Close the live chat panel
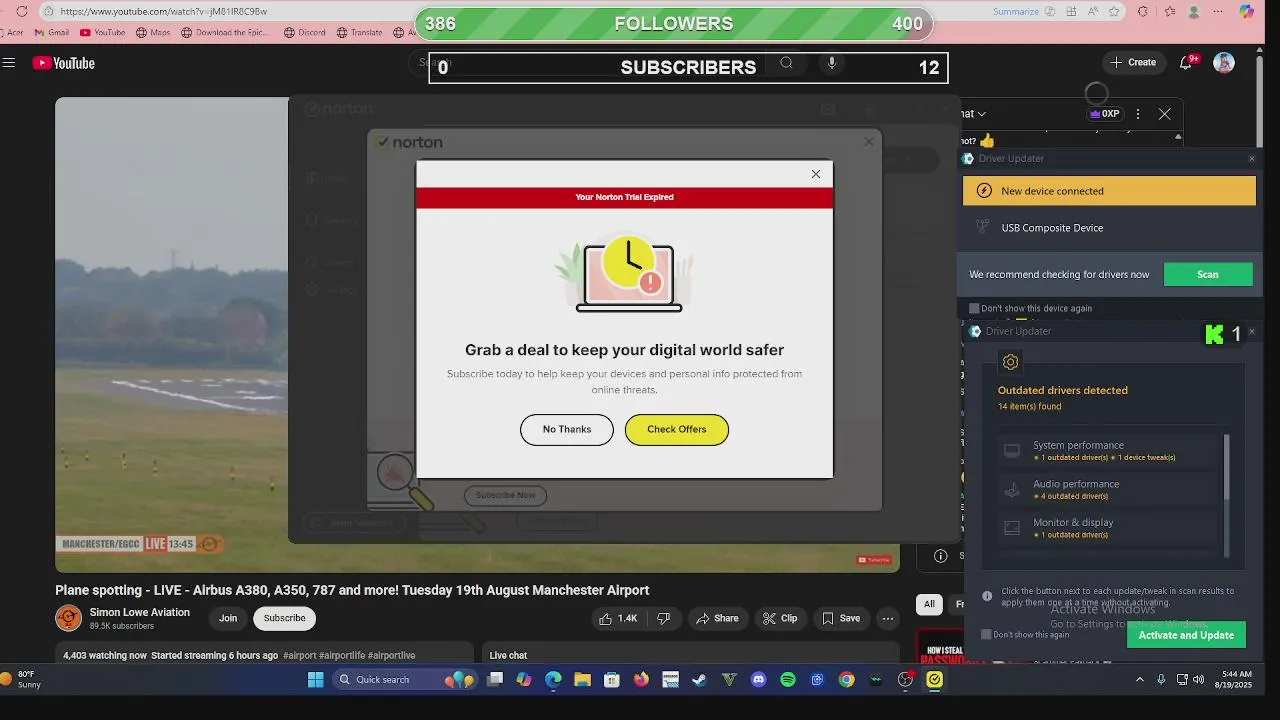 [1164, 114]
